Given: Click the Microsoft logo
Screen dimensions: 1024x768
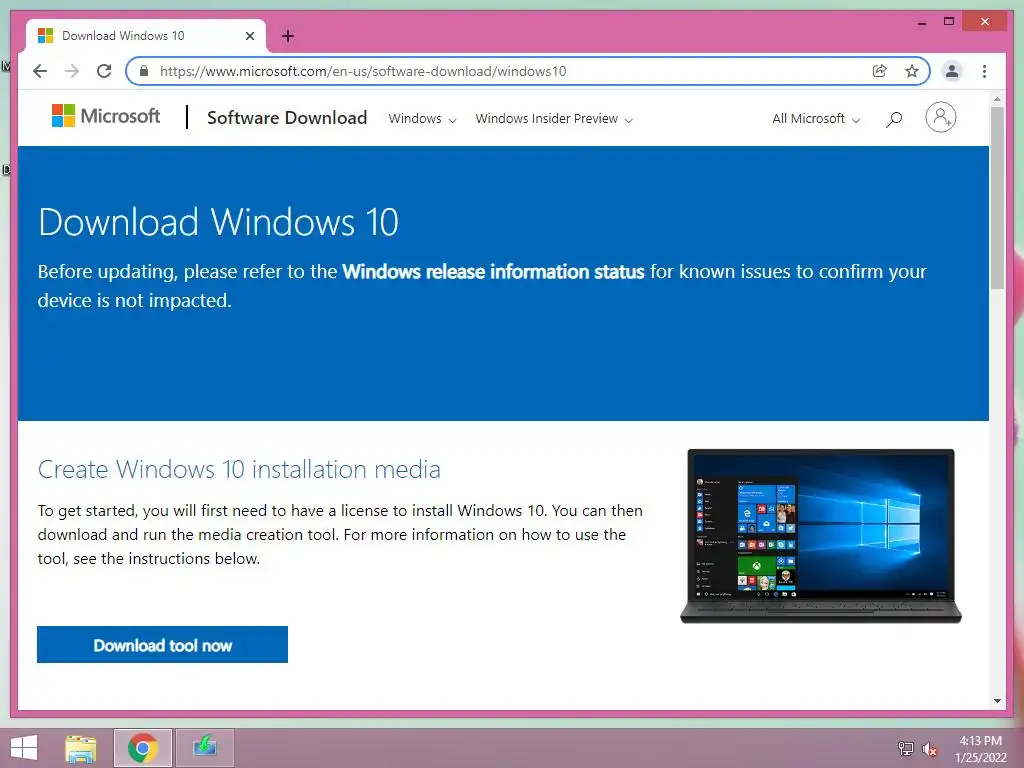Looking at the screenshot, I should click(x=106, y=116).
